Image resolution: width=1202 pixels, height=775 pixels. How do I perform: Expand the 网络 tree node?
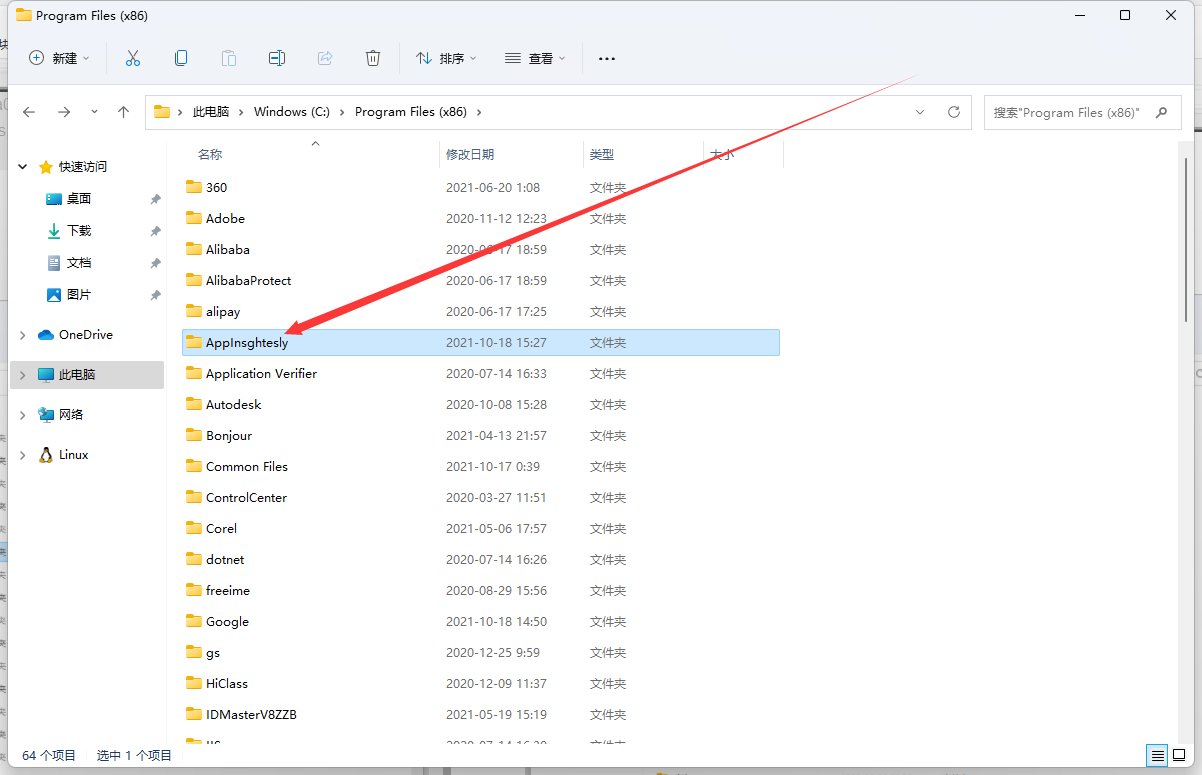point(24,415)
